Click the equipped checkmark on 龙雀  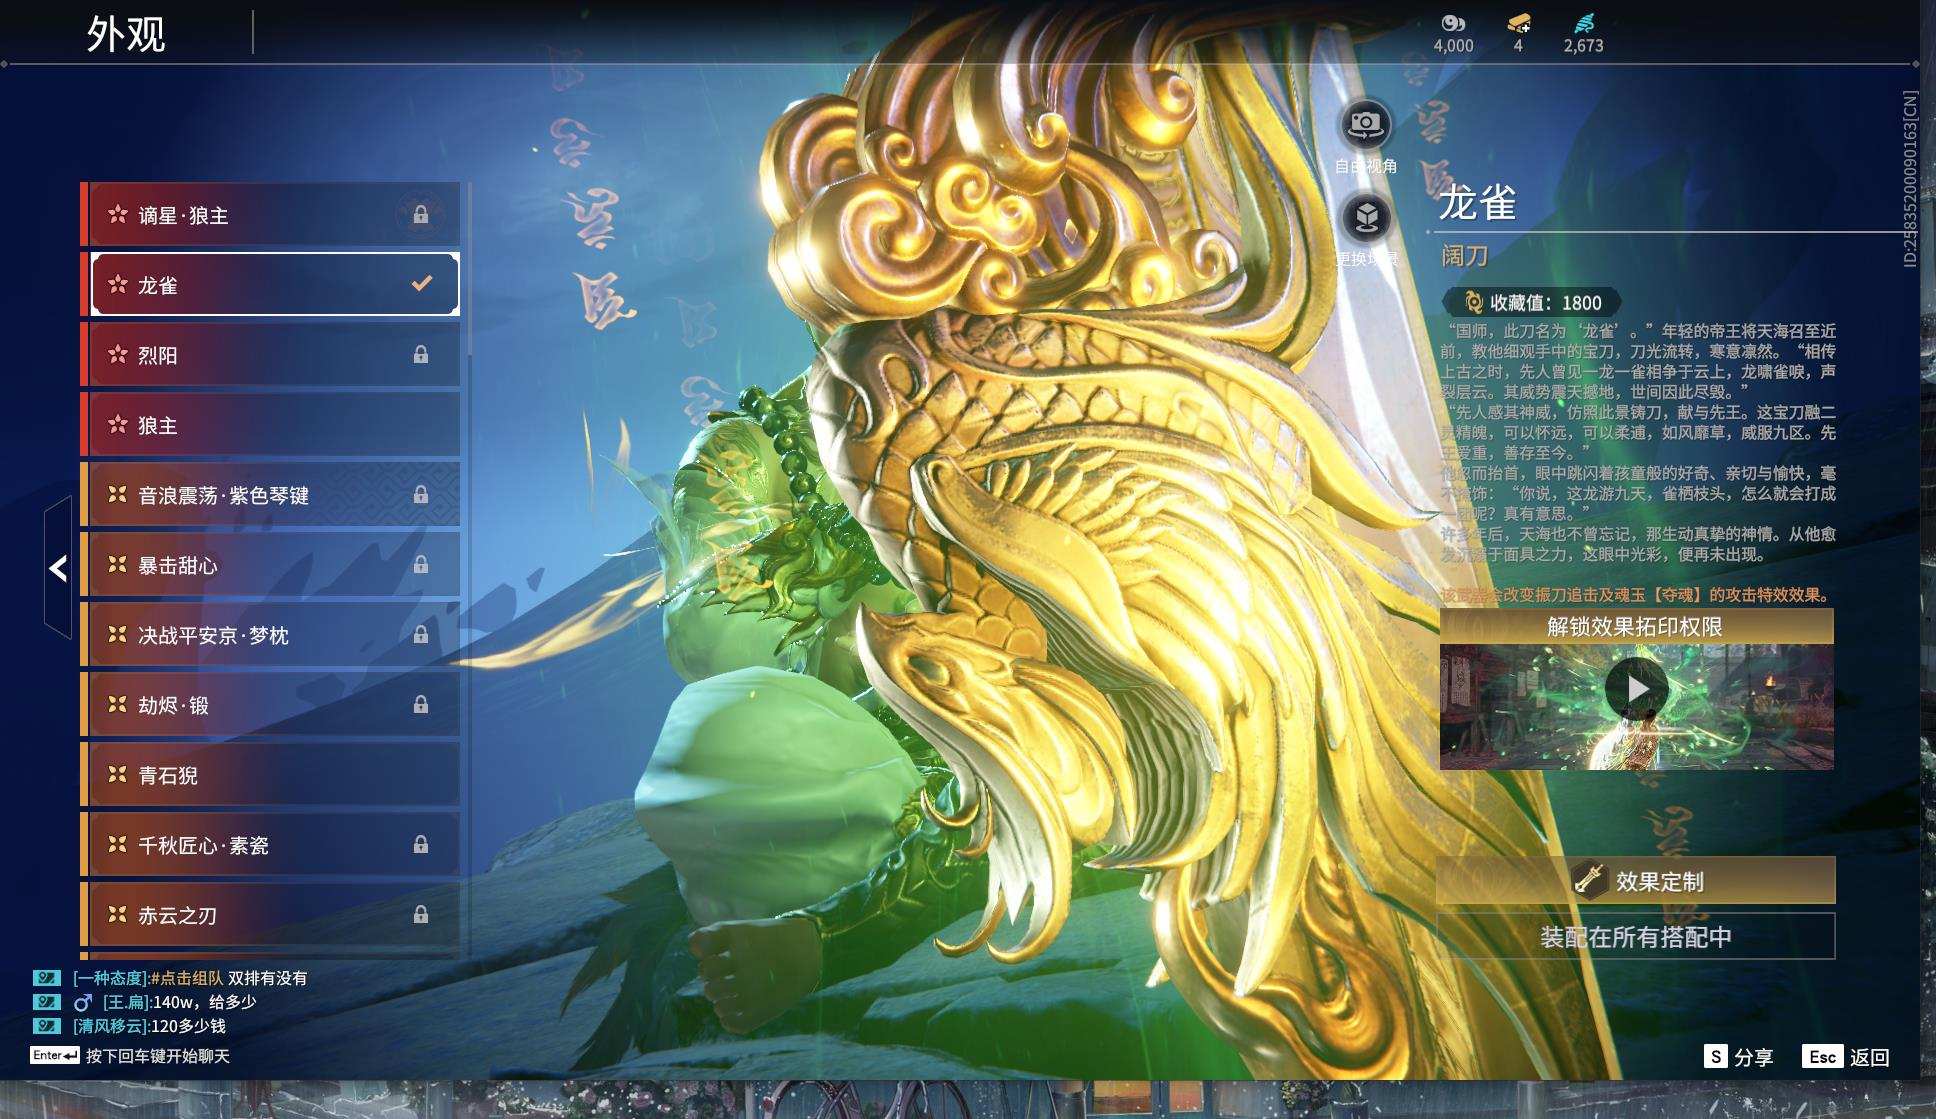[x=422, y=284]
